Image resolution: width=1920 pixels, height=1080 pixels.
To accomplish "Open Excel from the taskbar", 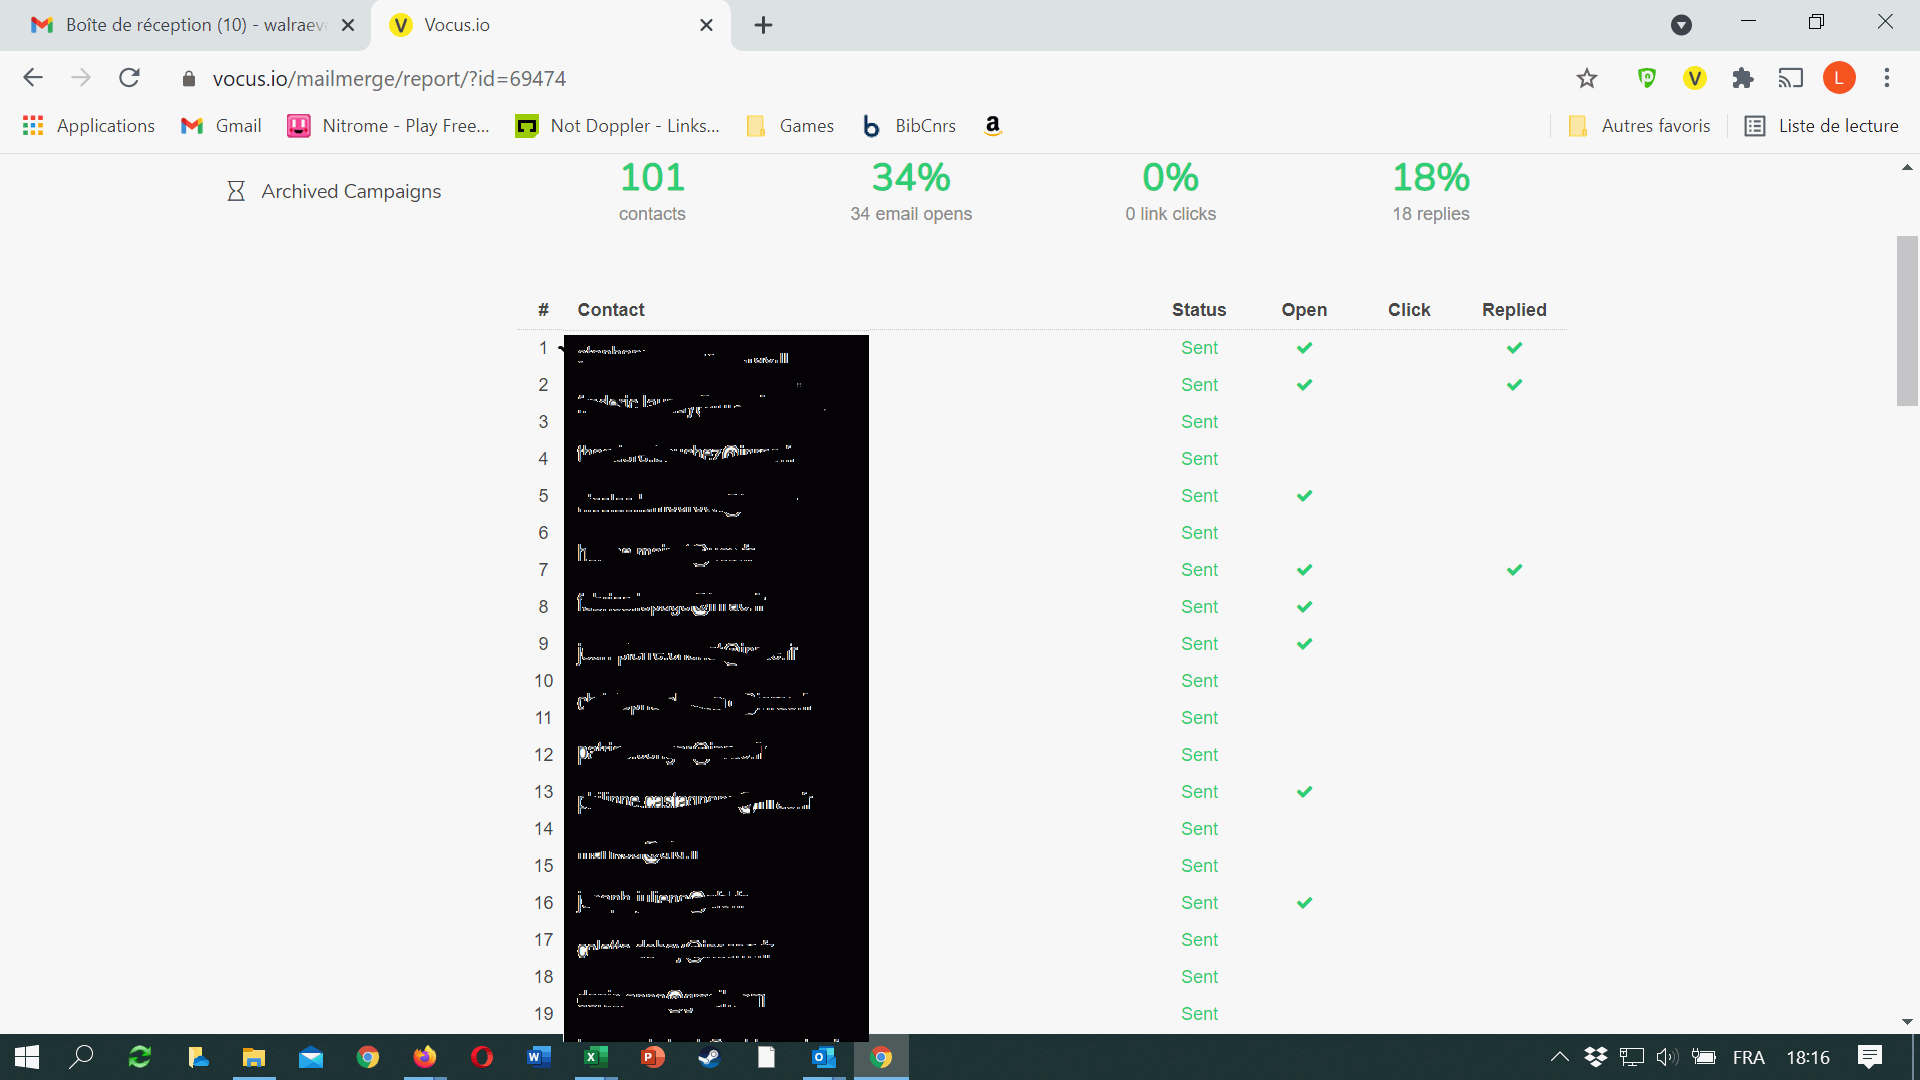I will coord(596,1057).
